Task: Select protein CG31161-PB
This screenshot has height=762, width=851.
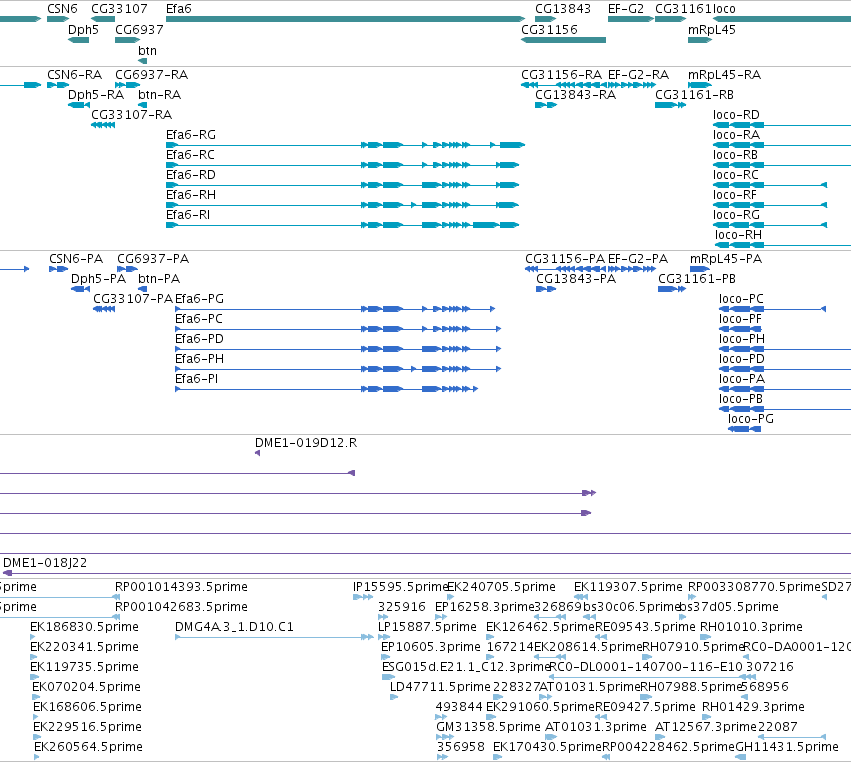Action: [x=697, y=278]
